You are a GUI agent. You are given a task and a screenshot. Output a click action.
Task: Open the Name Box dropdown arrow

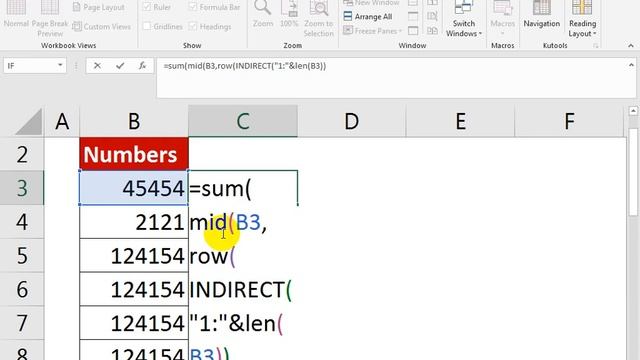[x=60, y=65]
